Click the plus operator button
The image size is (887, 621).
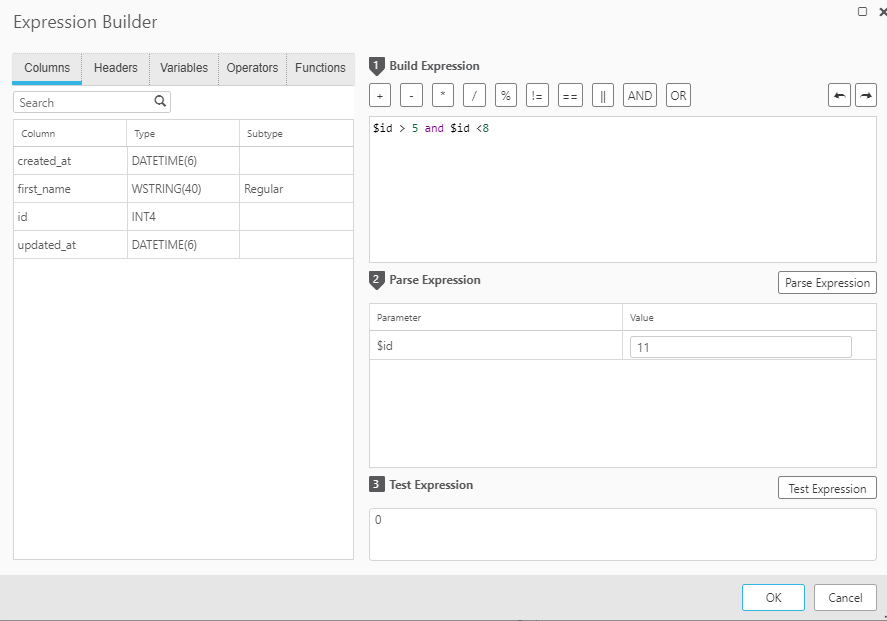click(x=380, y=96)
